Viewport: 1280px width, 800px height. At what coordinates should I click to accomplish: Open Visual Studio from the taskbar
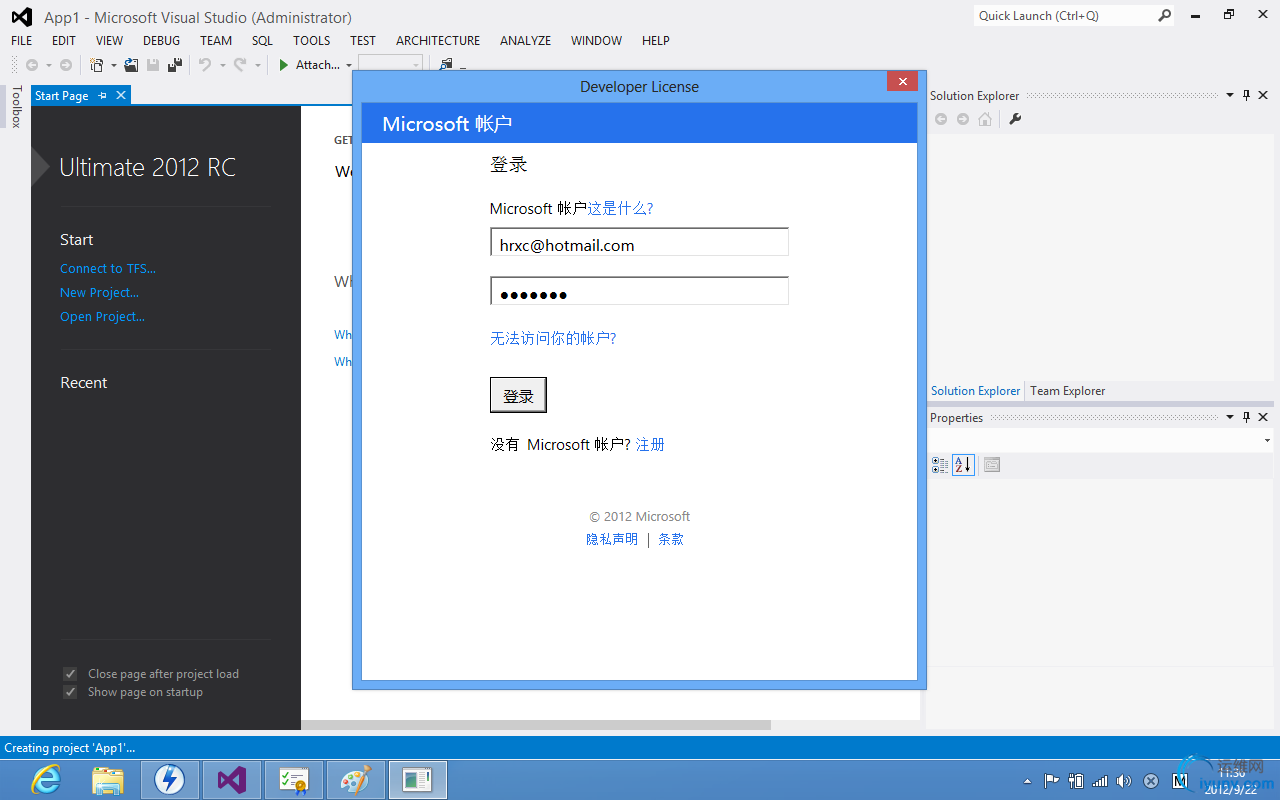[231, 779]
